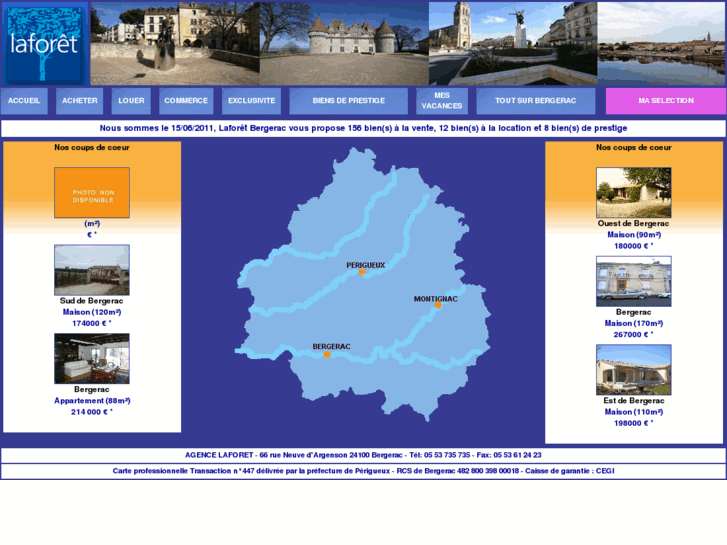This screenshot has height=545, width=727.
Task: Click the AGENCE LAFORET address footer line
Action: click(x=363, y=455)
